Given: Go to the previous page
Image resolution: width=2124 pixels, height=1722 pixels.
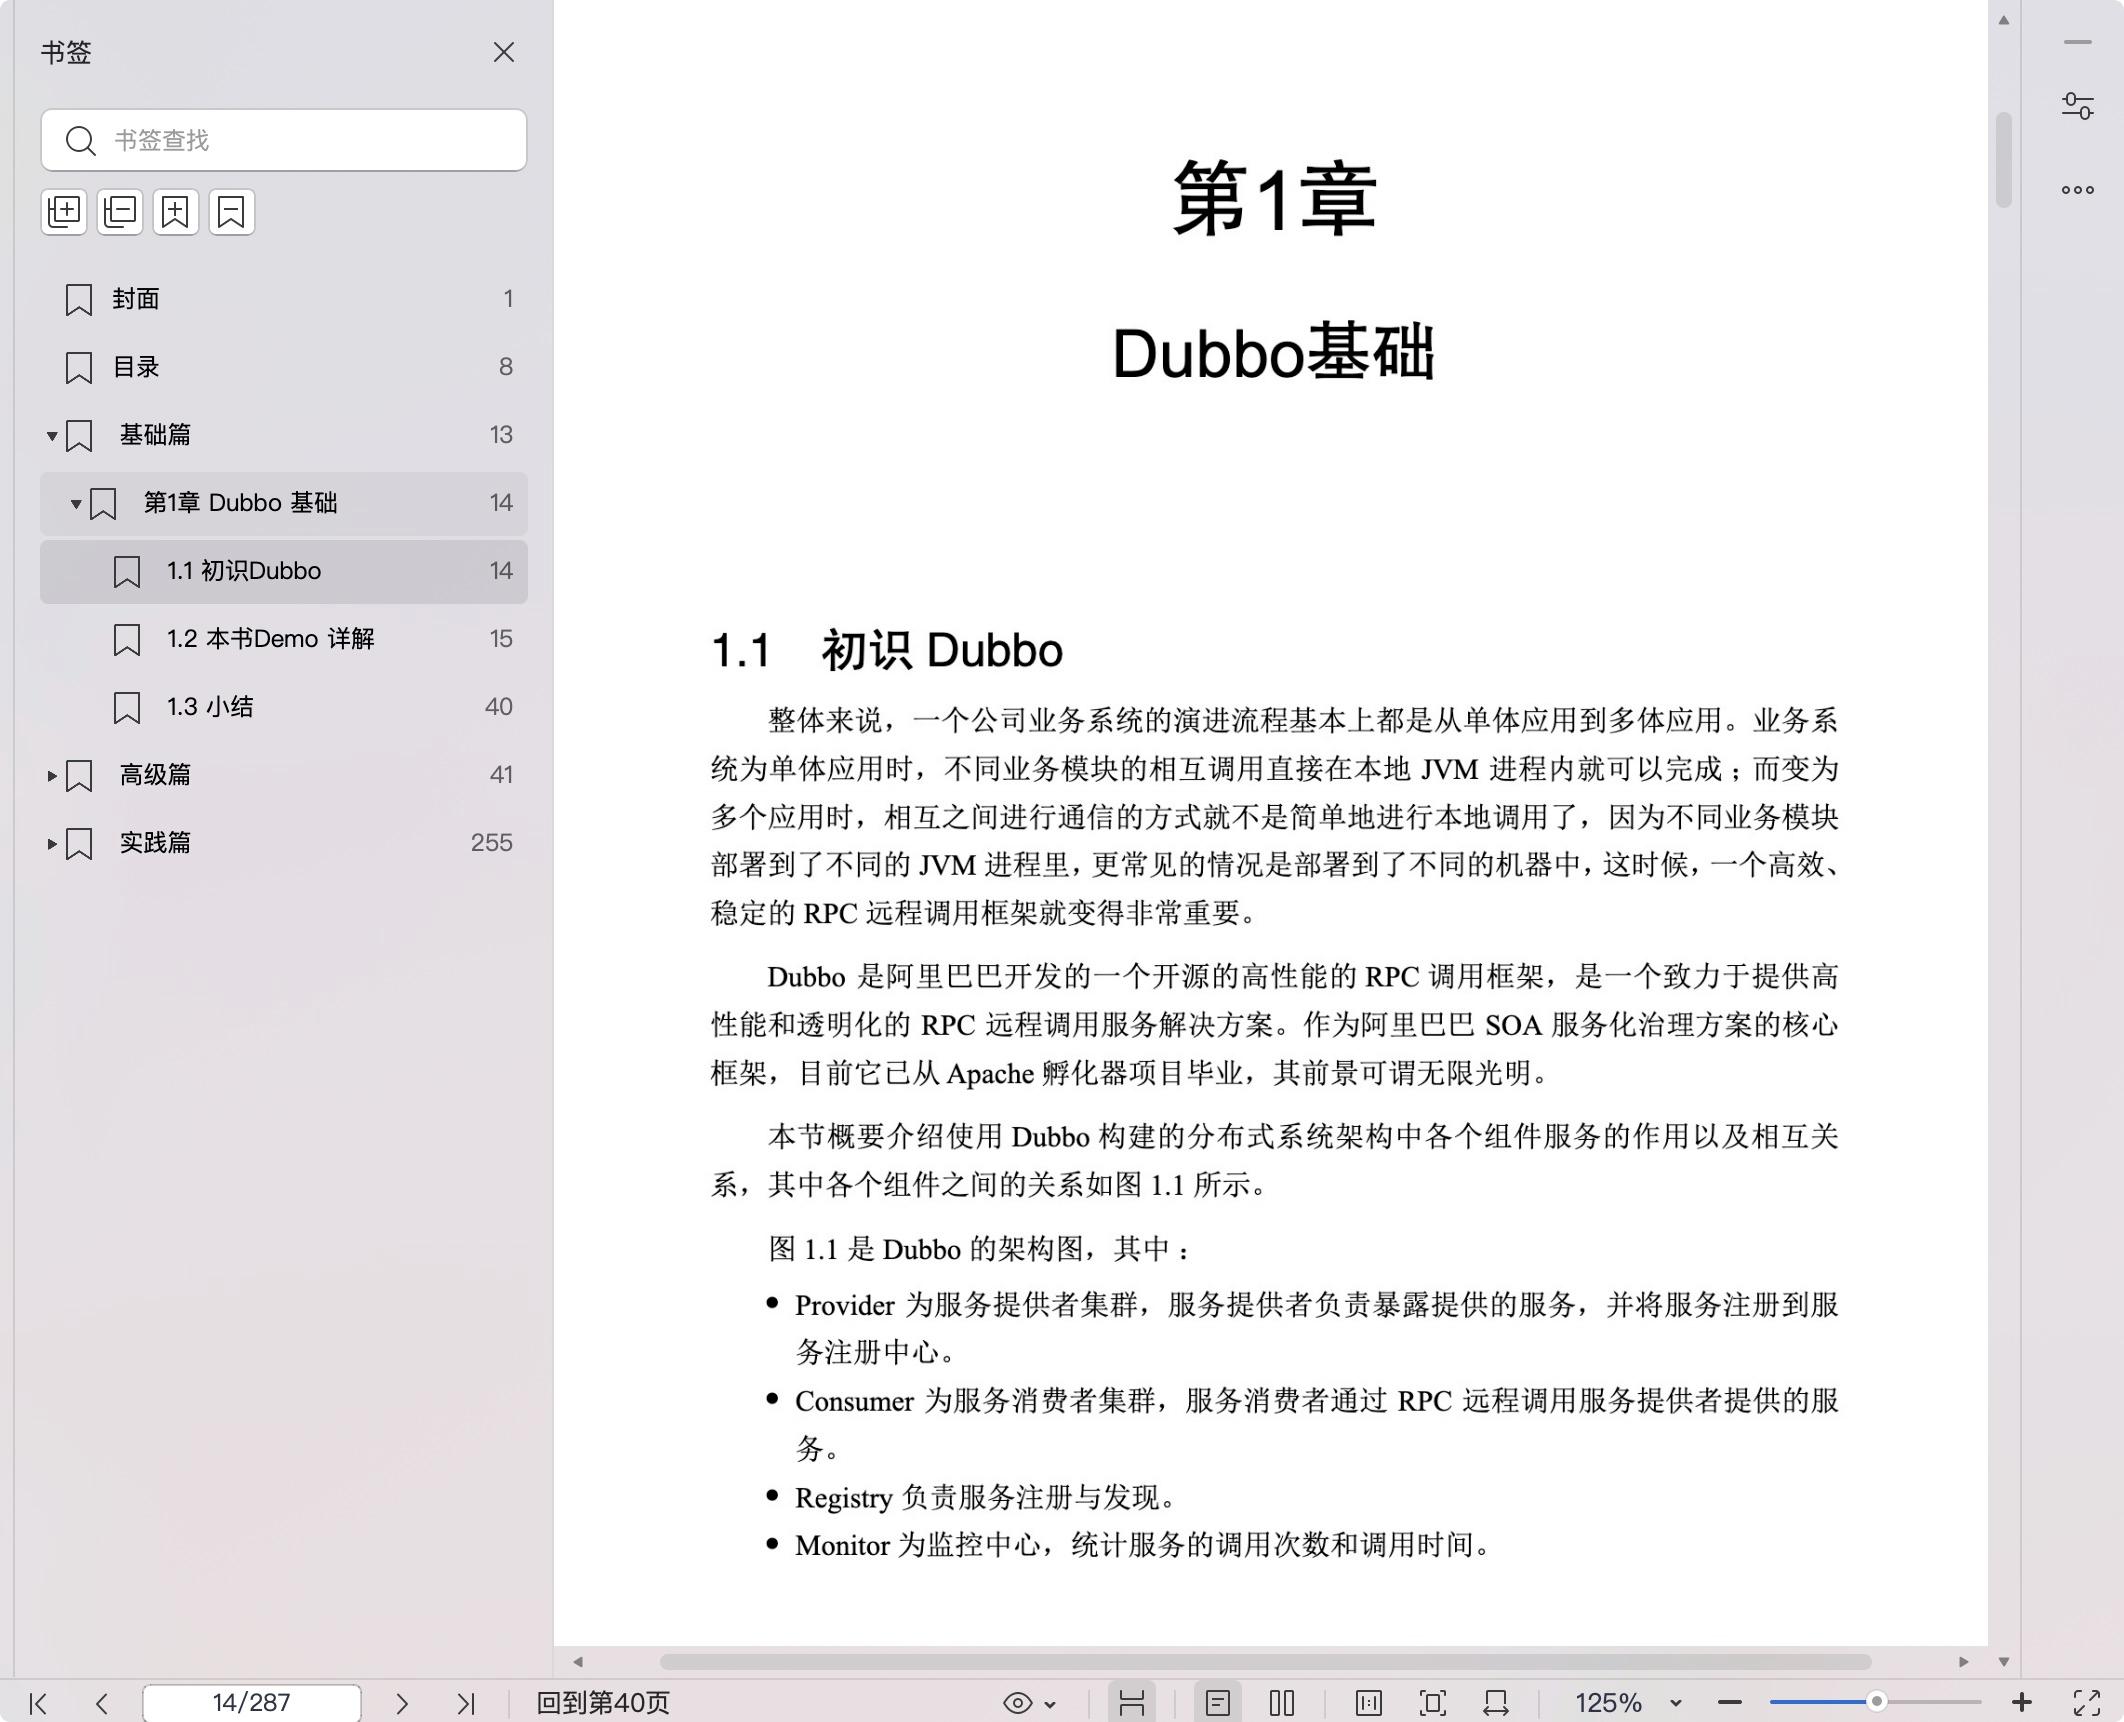Looking at the screenshot, I should (101, 1703).
